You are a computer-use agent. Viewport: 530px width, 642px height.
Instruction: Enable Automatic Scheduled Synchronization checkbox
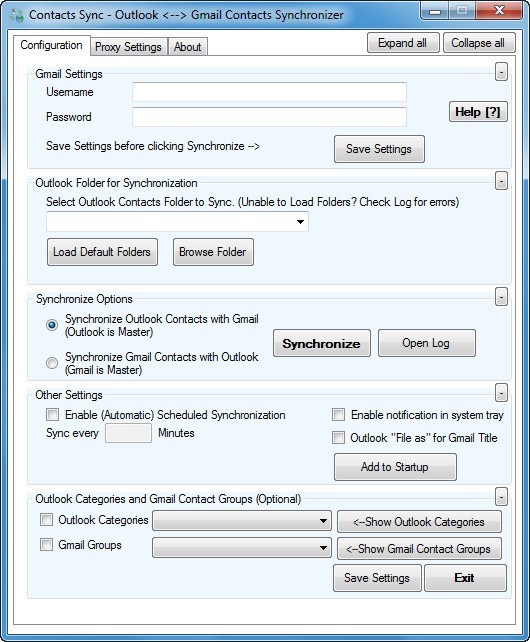click(52, 415)
